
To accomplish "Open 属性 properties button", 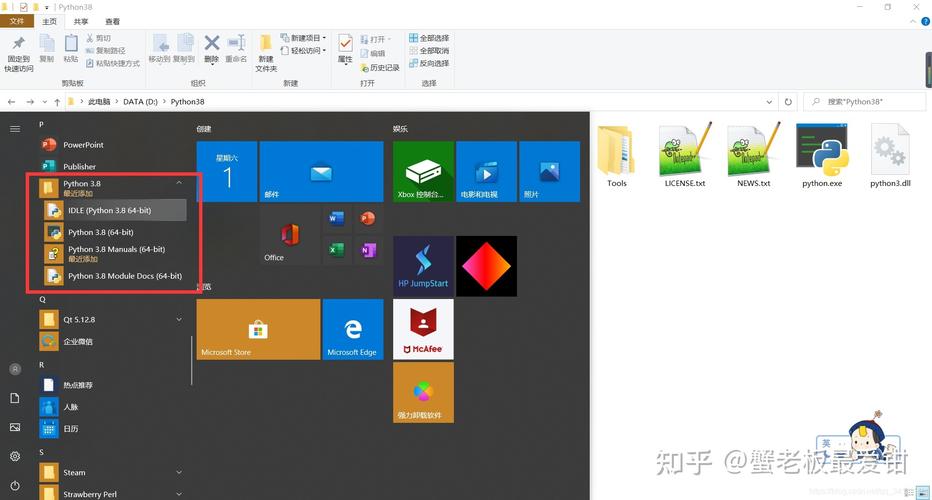I will (x=345, y=49).
